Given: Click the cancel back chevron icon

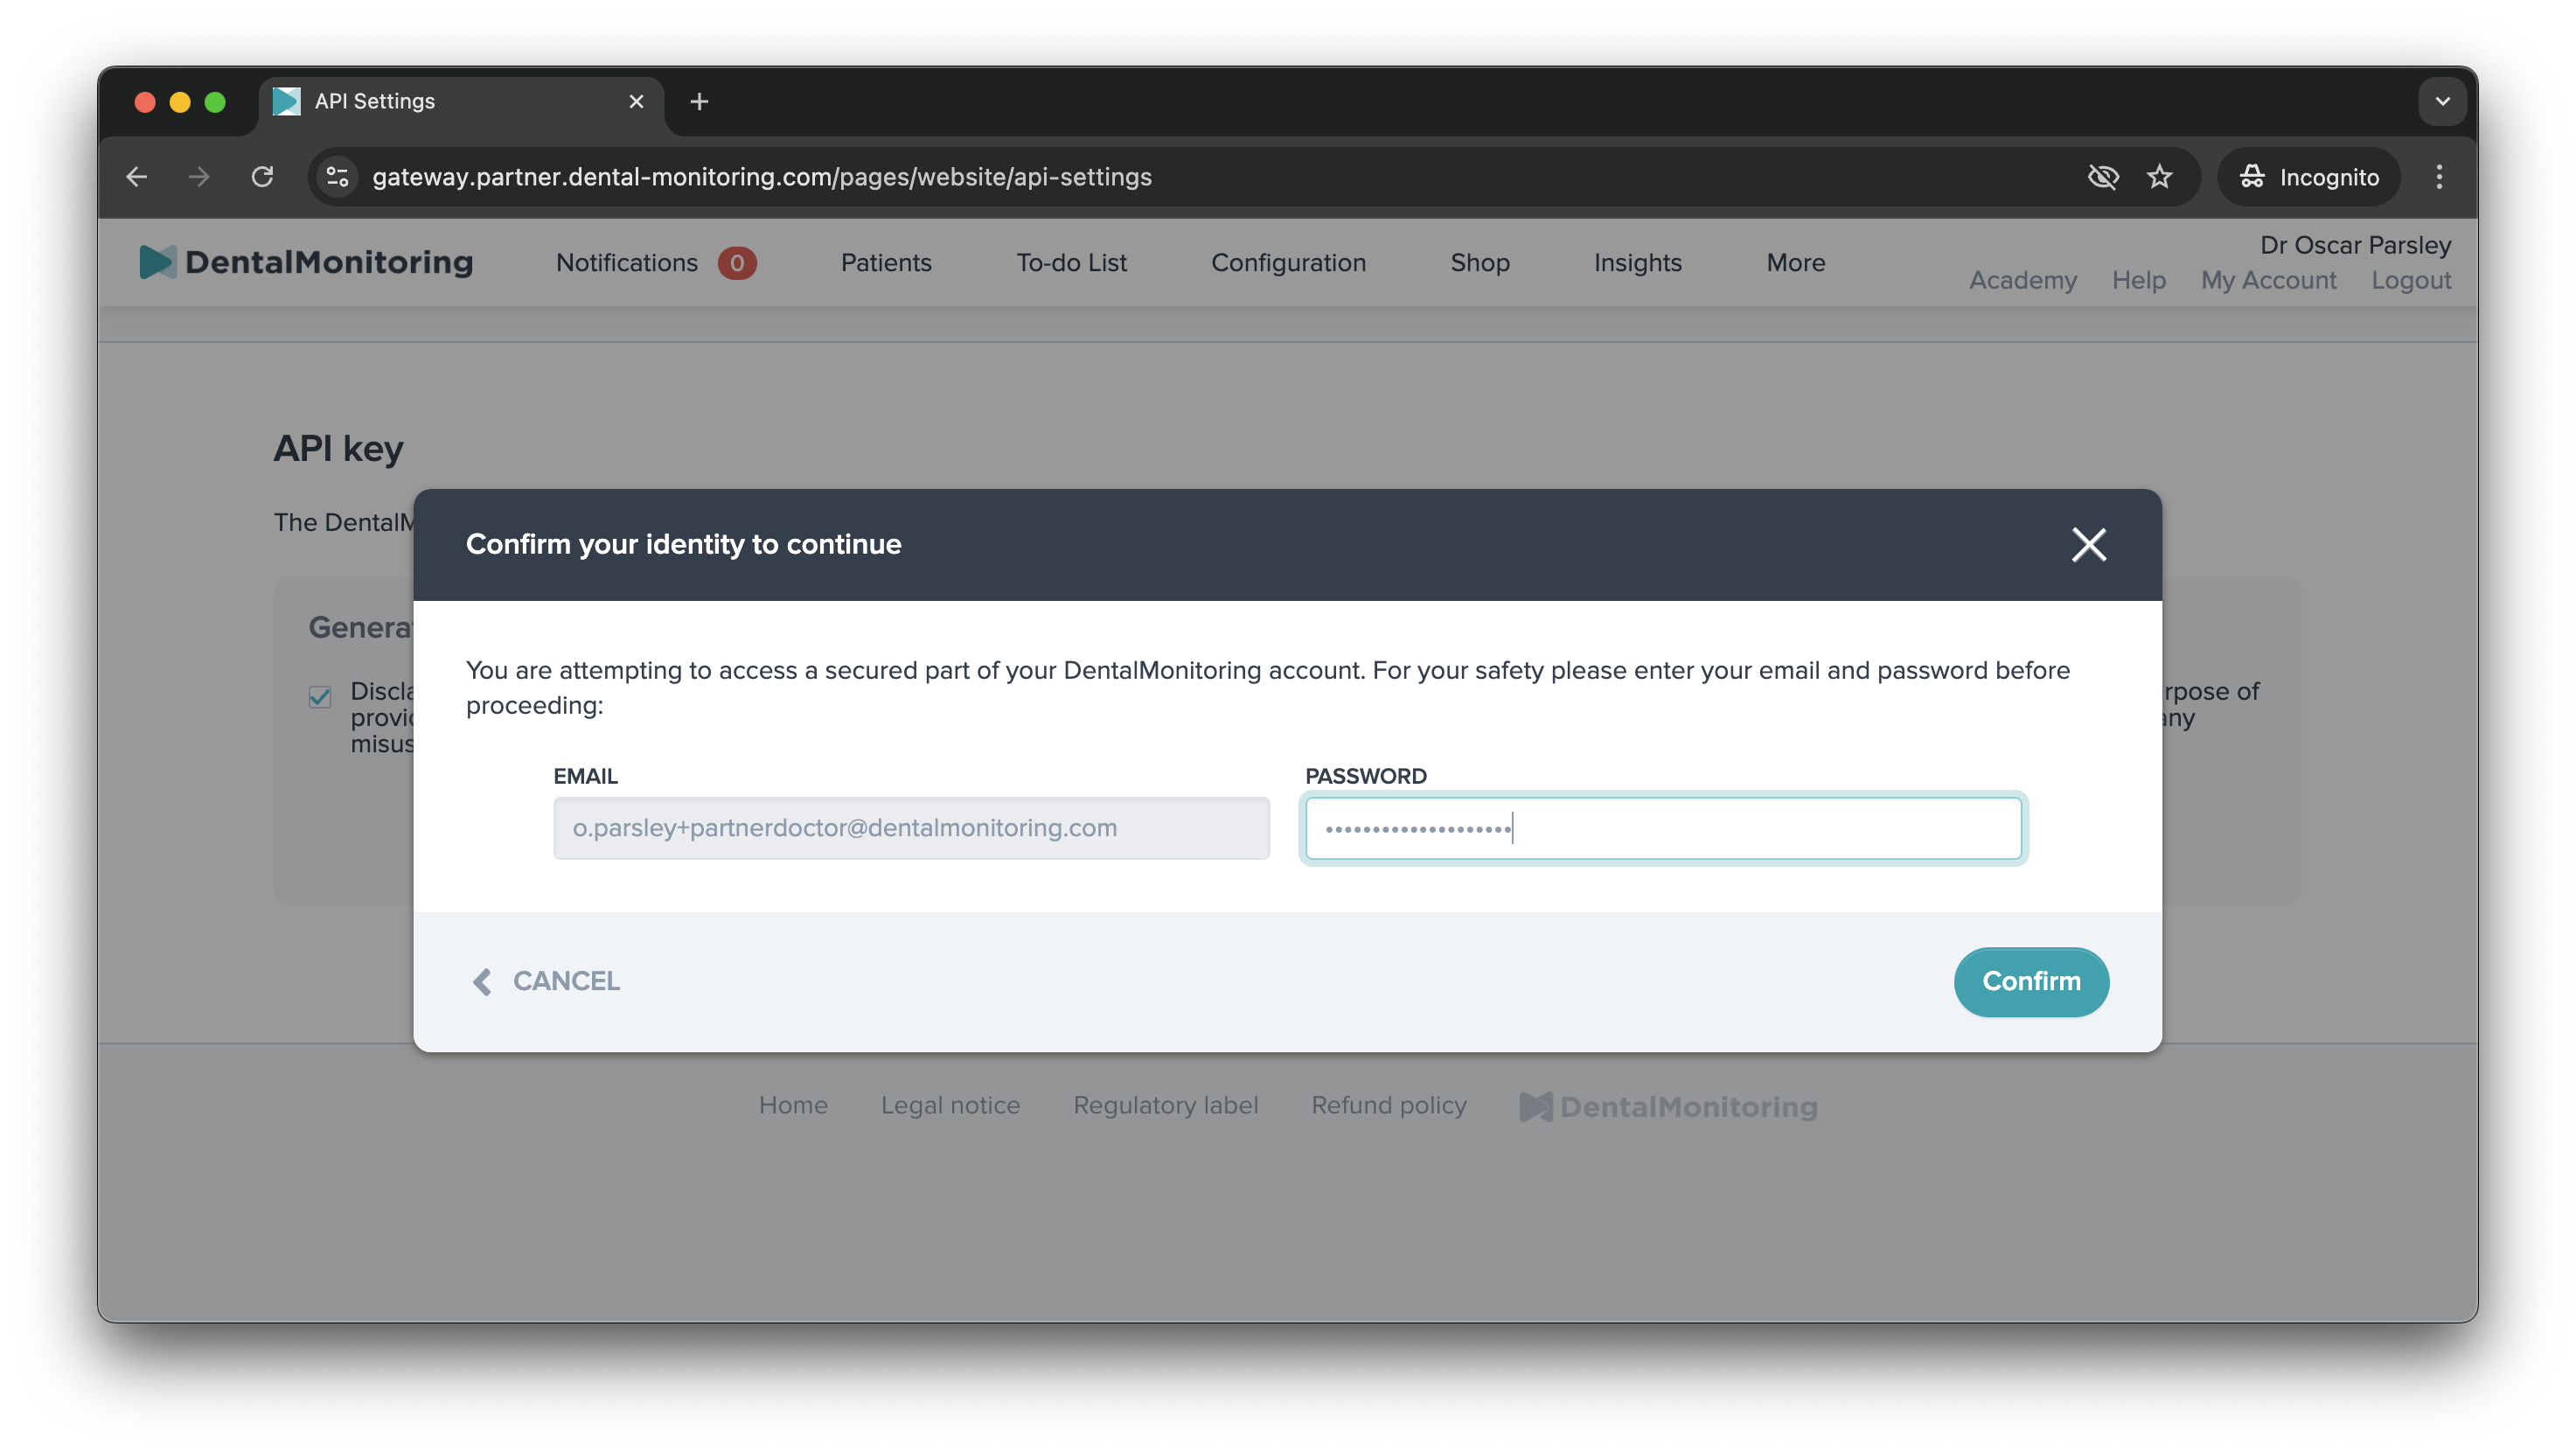Looking at the screenshot, I should coord(482,981).
